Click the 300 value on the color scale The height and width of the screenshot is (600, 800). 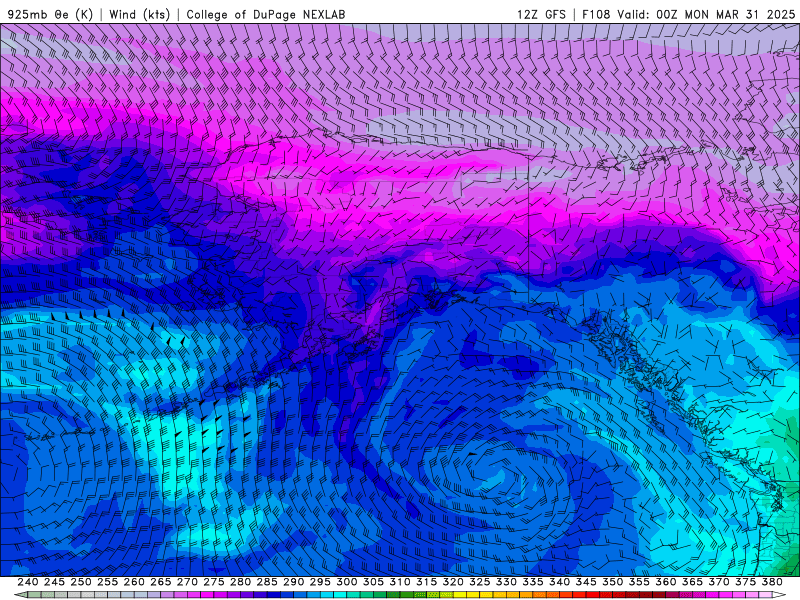pyautogui.click(x=346, y=582)
